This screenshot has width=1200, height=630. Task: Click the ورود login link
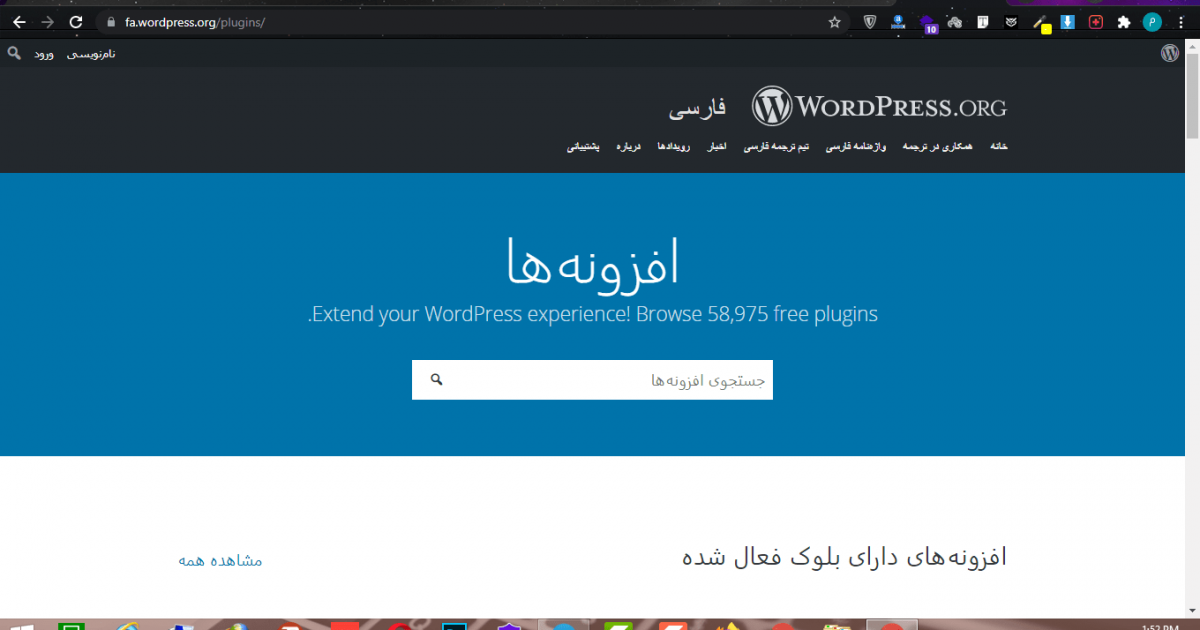click(44, 53)
